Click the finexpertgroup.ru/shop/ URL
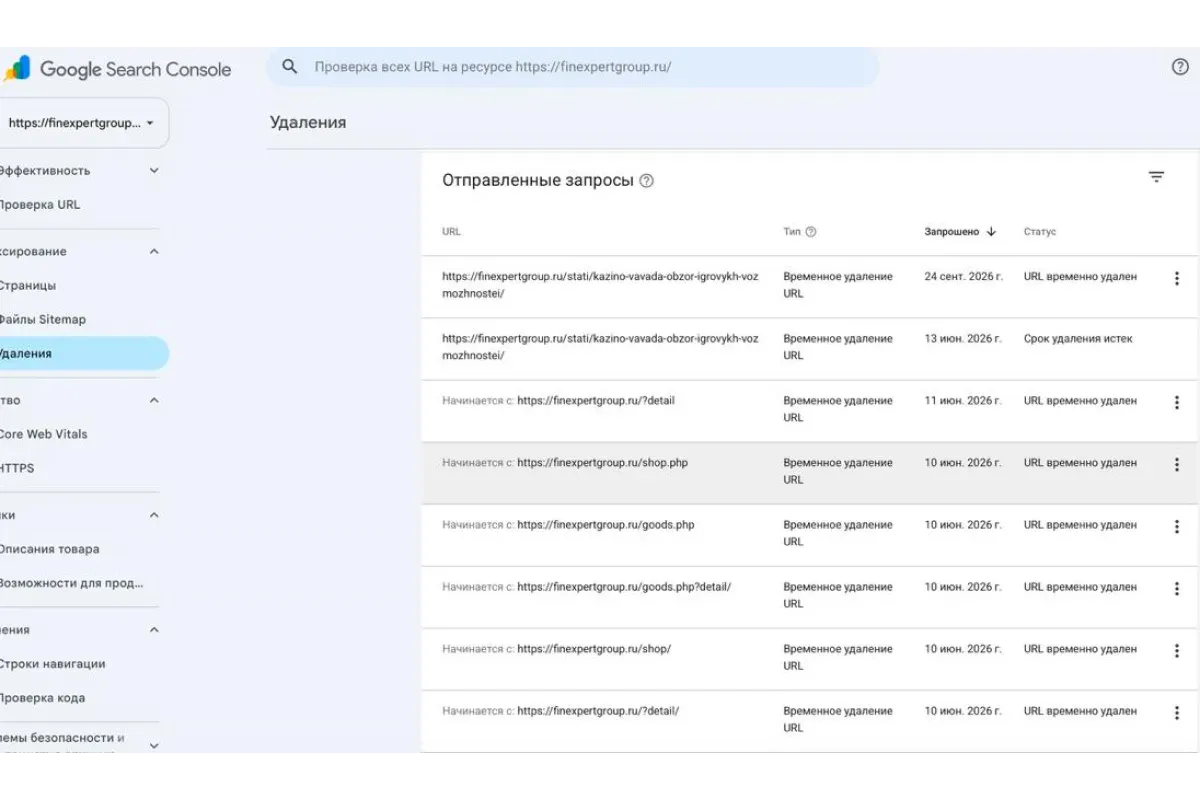Screen dimensions: 1200x800 [x=594, y=649]
